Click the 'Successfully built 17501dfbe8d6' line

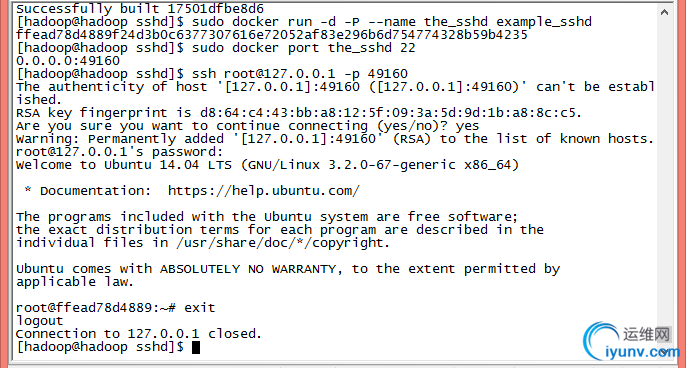140,9
